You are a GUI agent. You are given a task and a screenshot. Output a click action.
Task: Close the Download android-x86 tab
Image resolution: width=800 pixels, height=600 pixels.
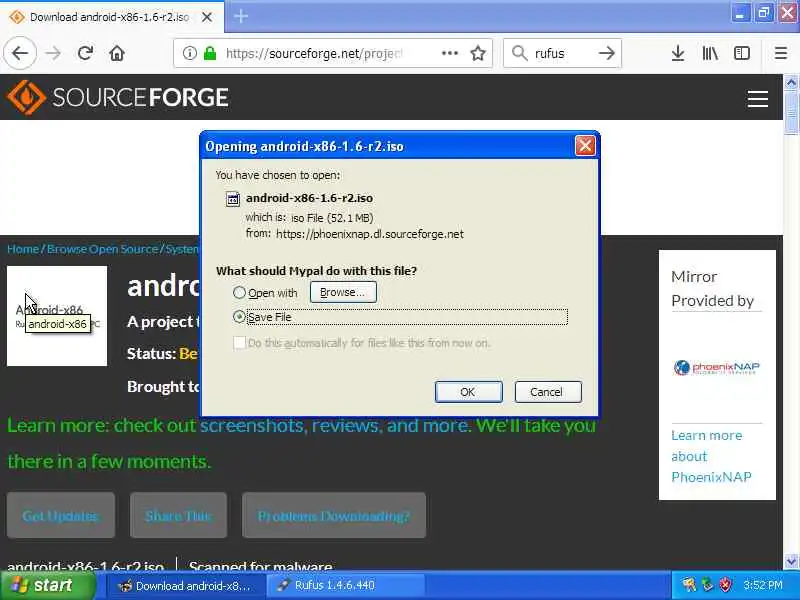(207, 17)
